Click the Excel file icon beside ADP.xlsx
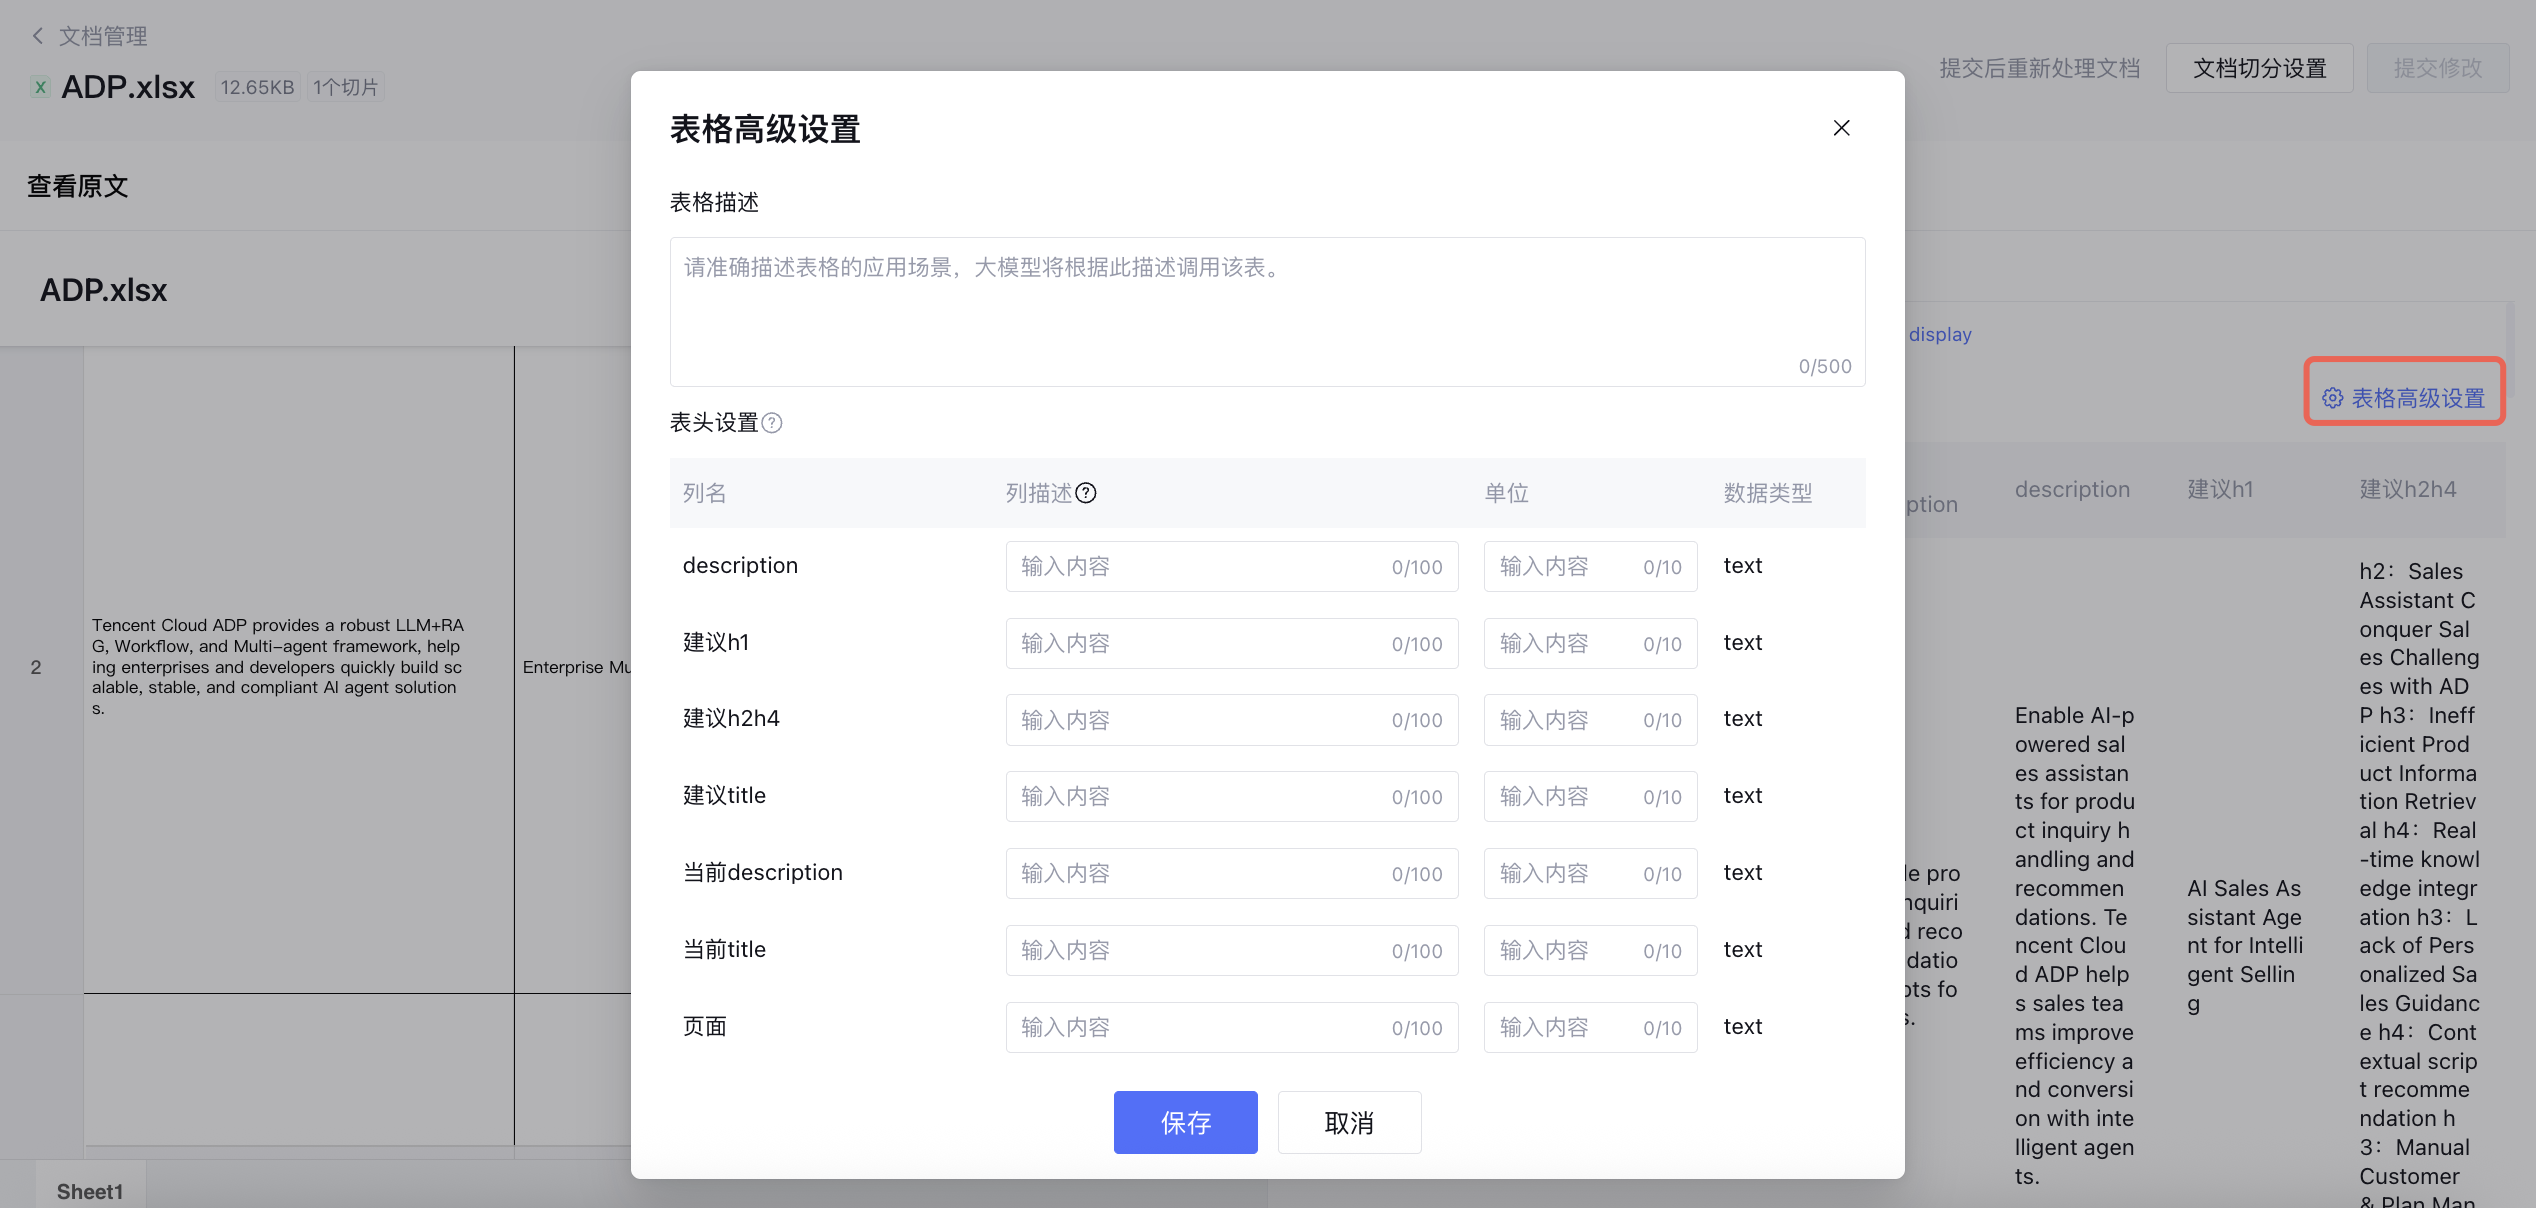The width and height of the screenshot is (2536, 1208). coord(40,87)
